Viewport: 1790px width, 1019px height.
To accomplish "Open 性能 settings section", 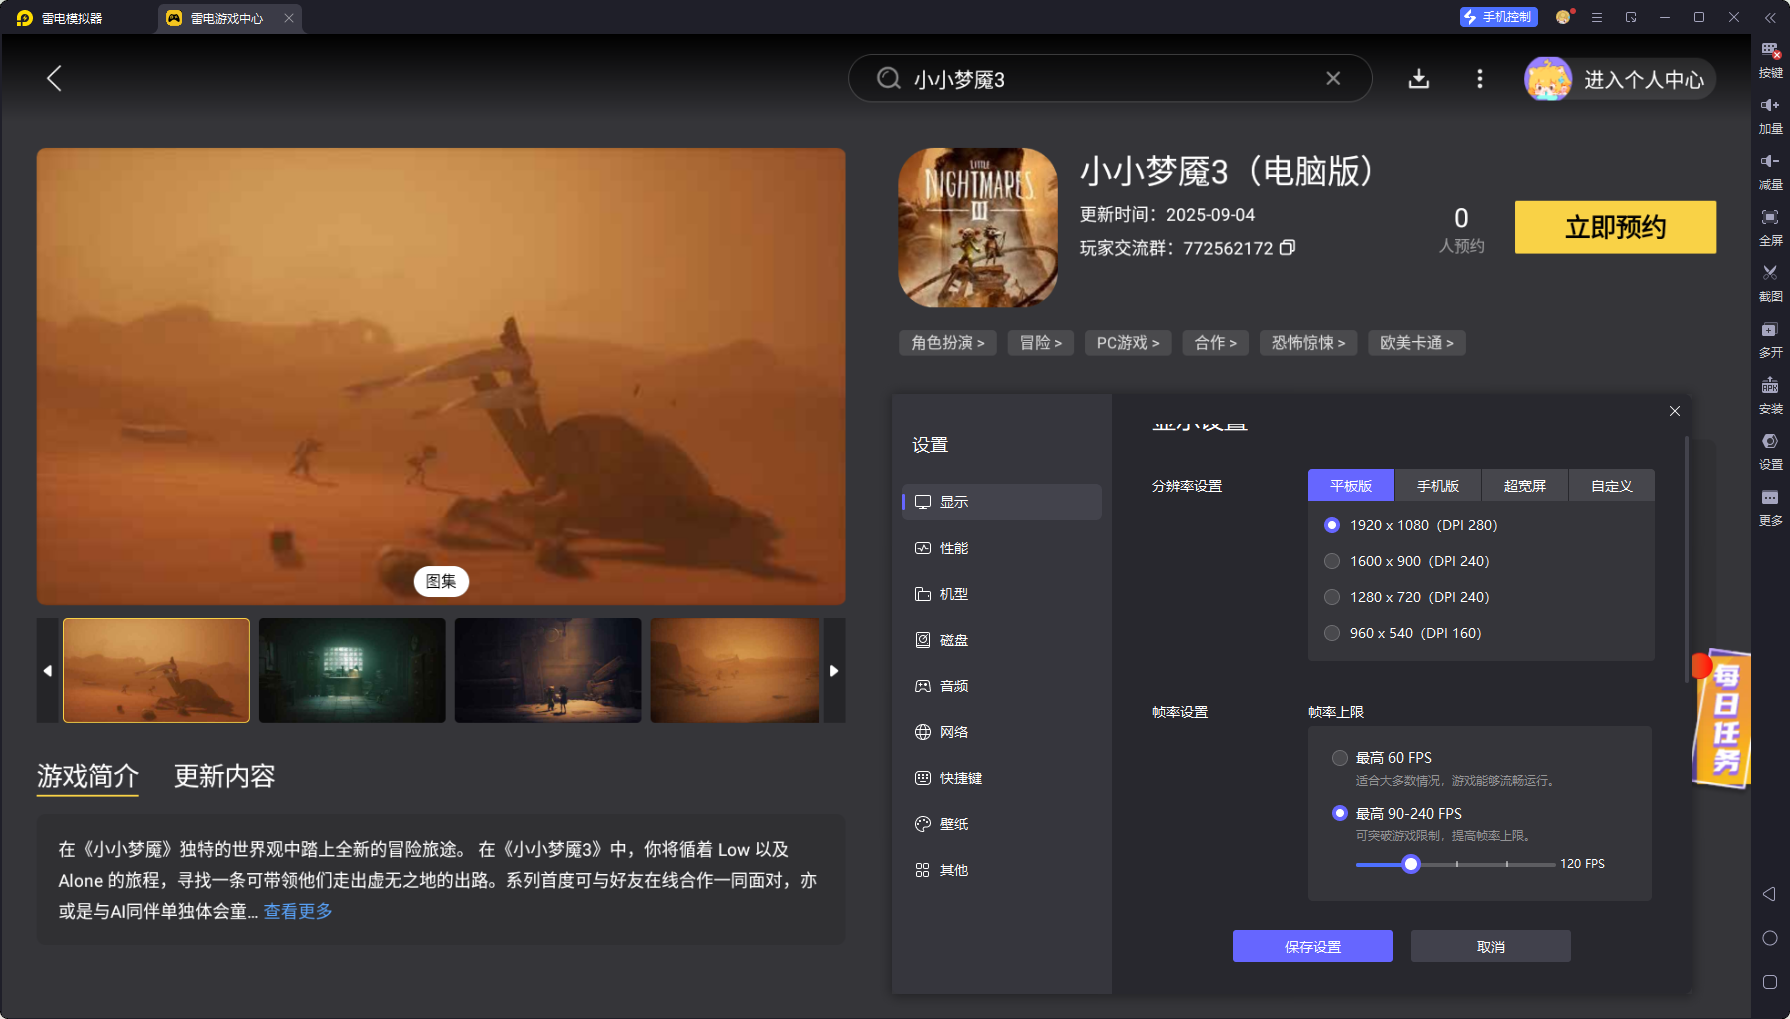I will [1001, 548].
